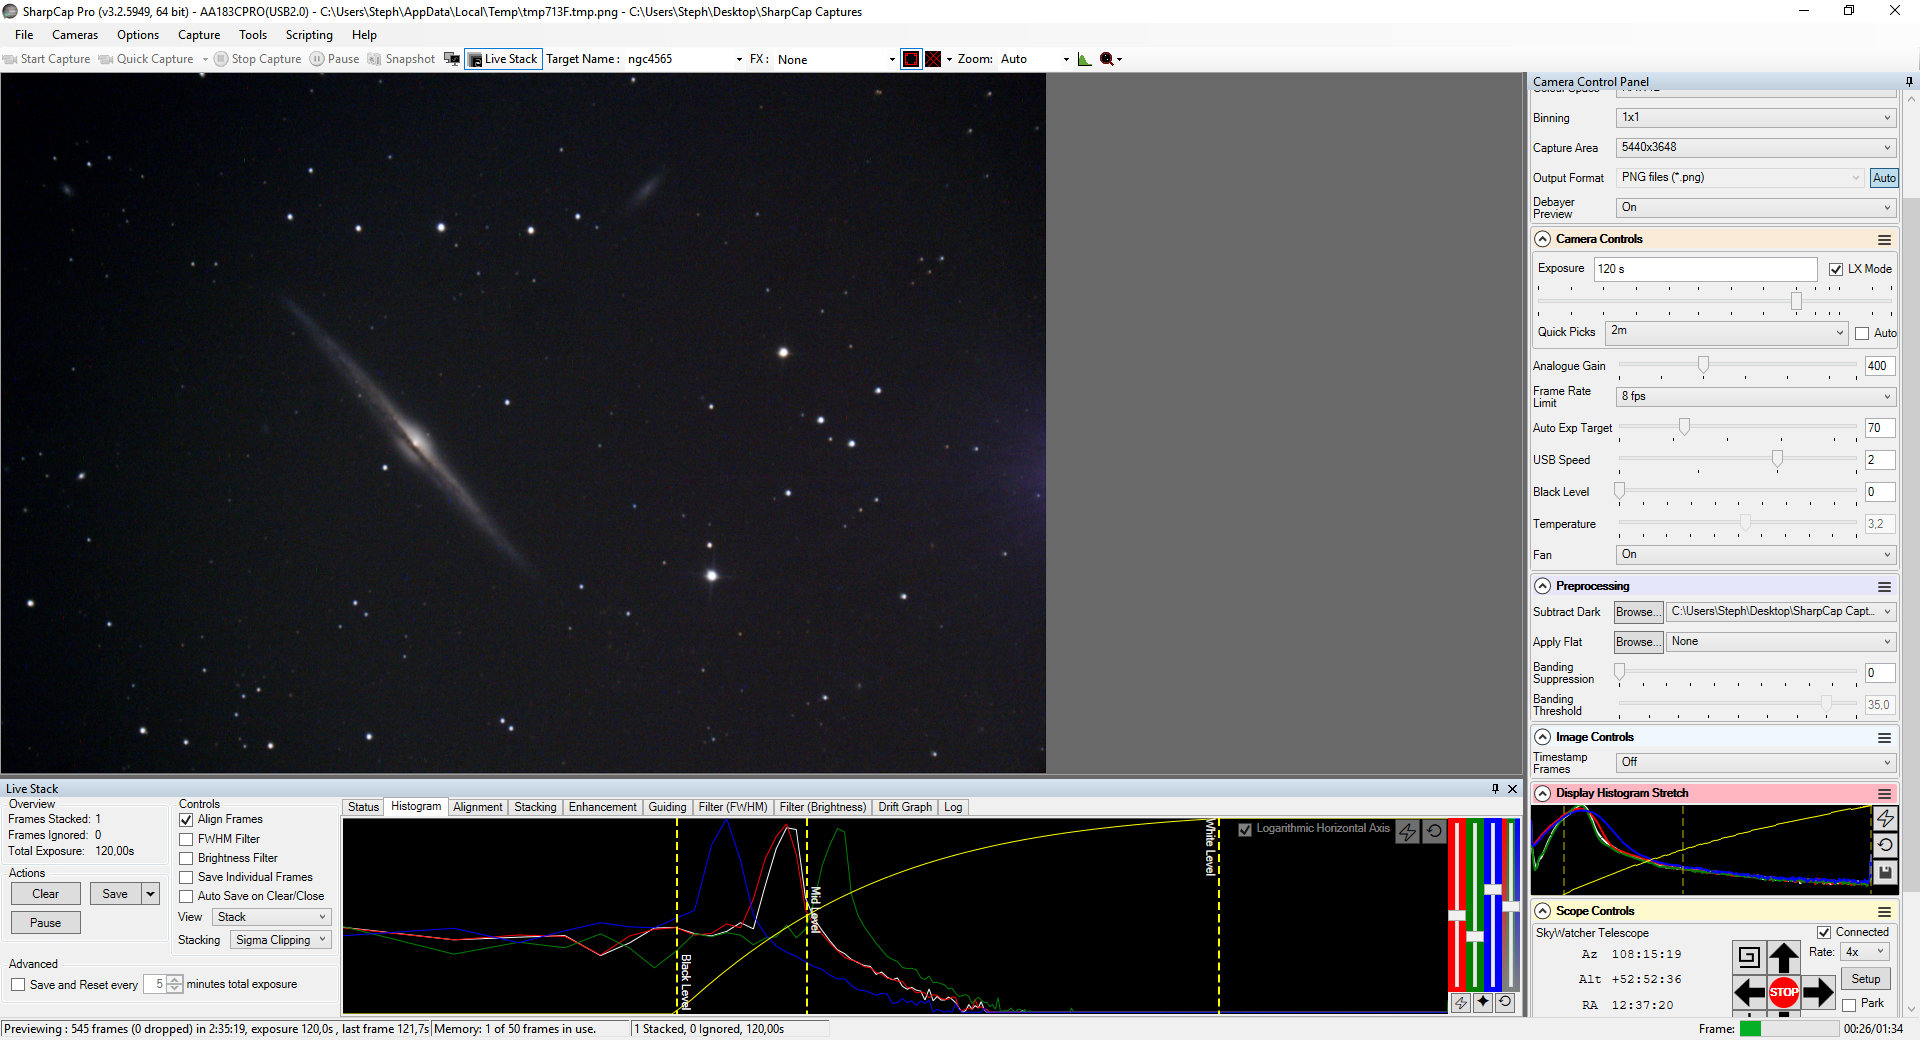Toggle the image histogram toolbar icon

tap(1084, 59)
